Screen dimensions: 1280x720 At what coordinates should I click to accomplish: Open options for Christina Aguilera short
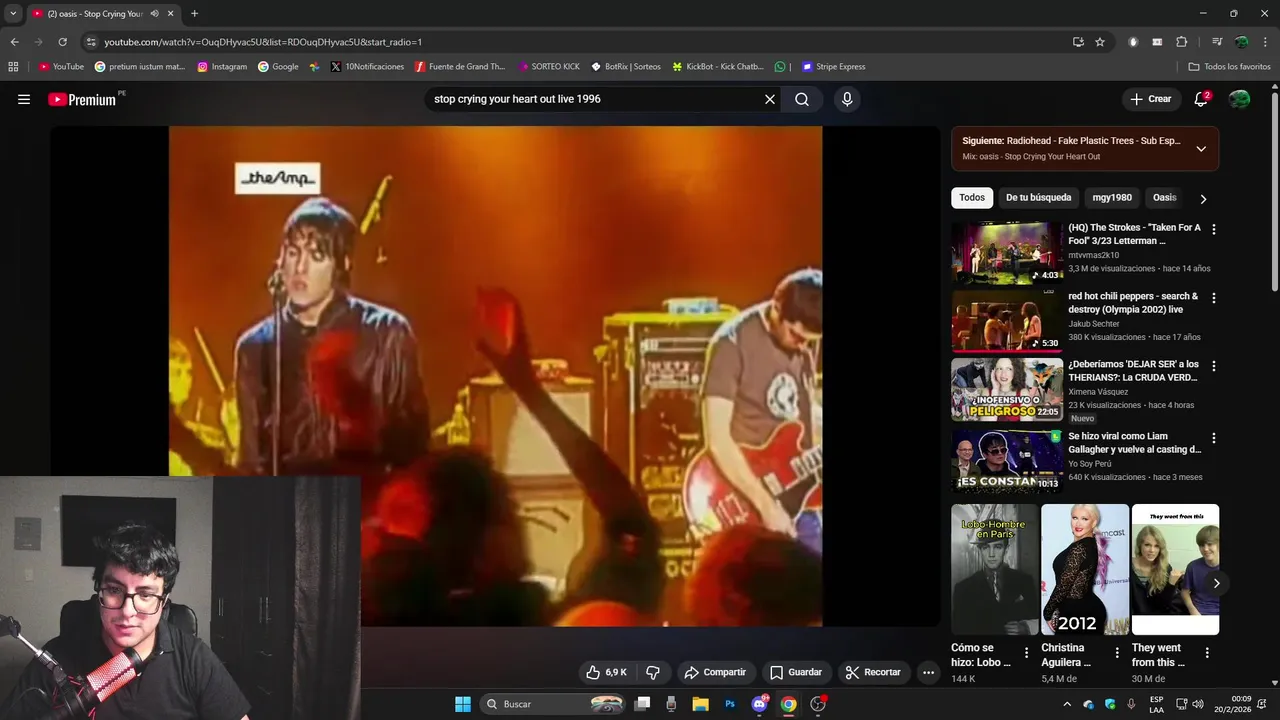pos(1117,653)
